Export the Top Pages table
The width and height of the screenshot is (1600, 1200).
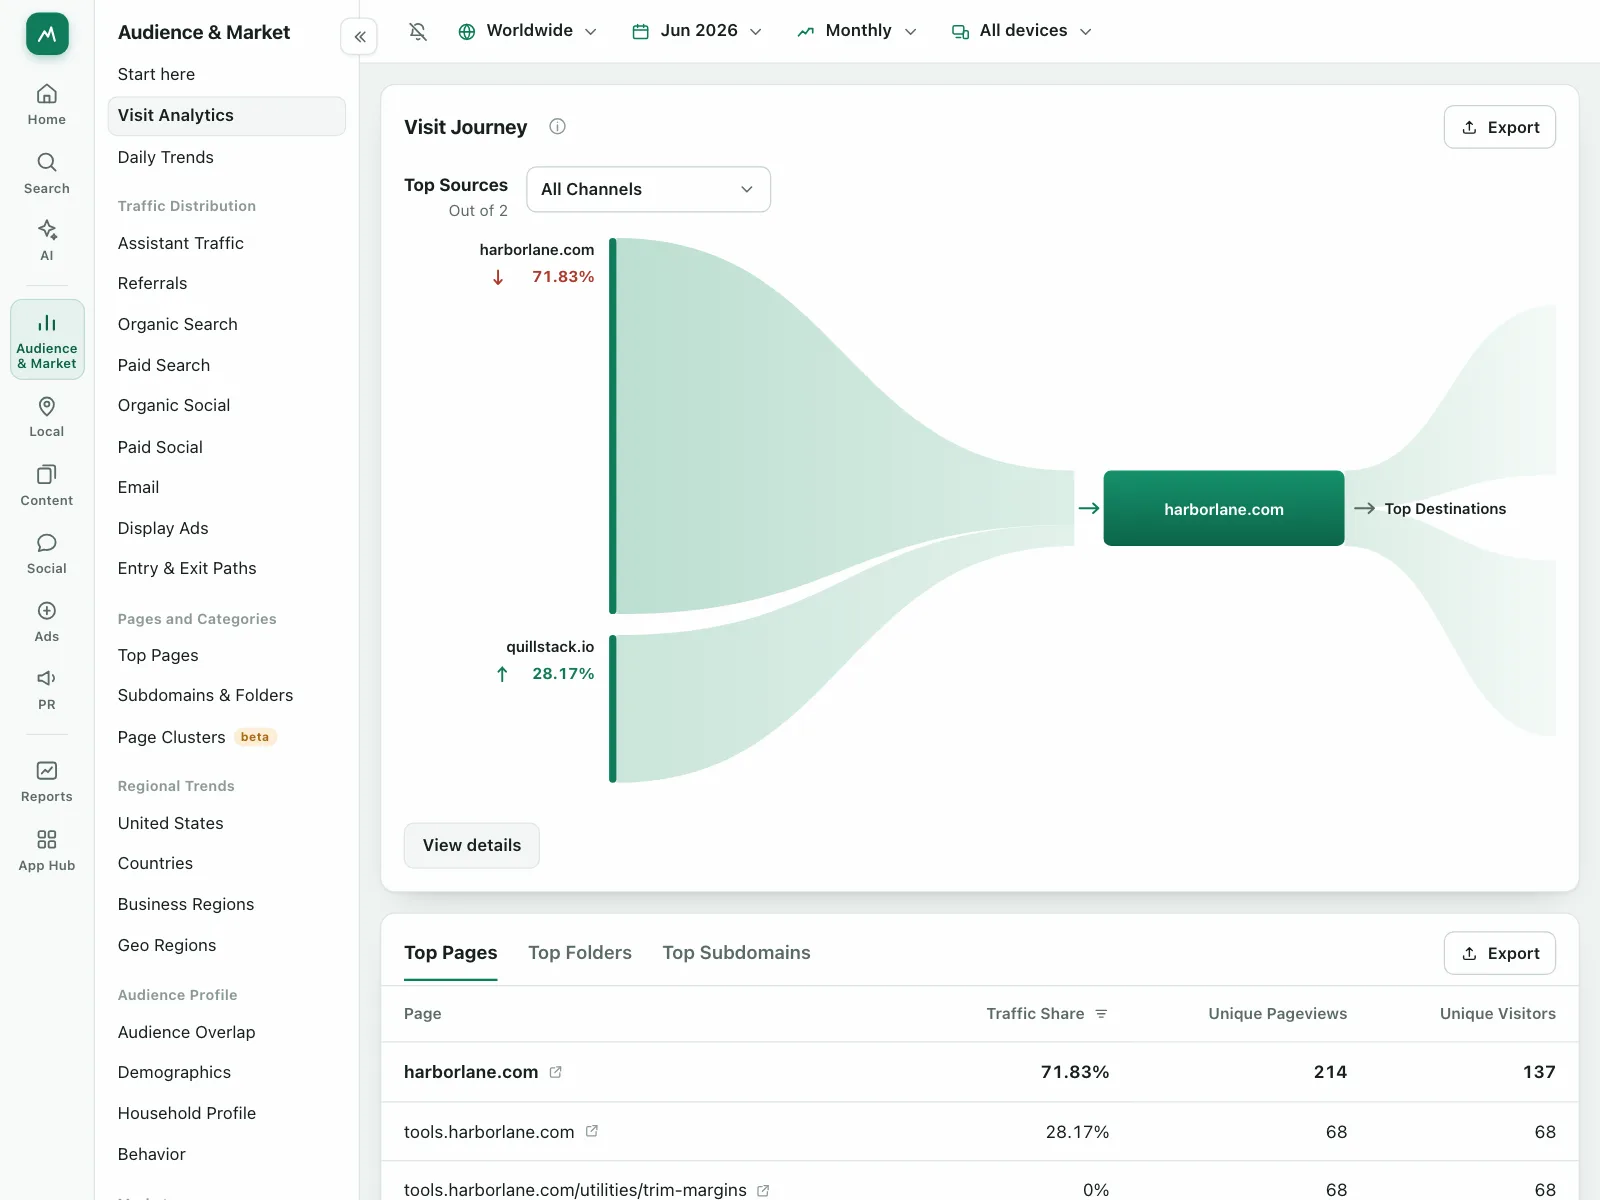pos(1499,954)
